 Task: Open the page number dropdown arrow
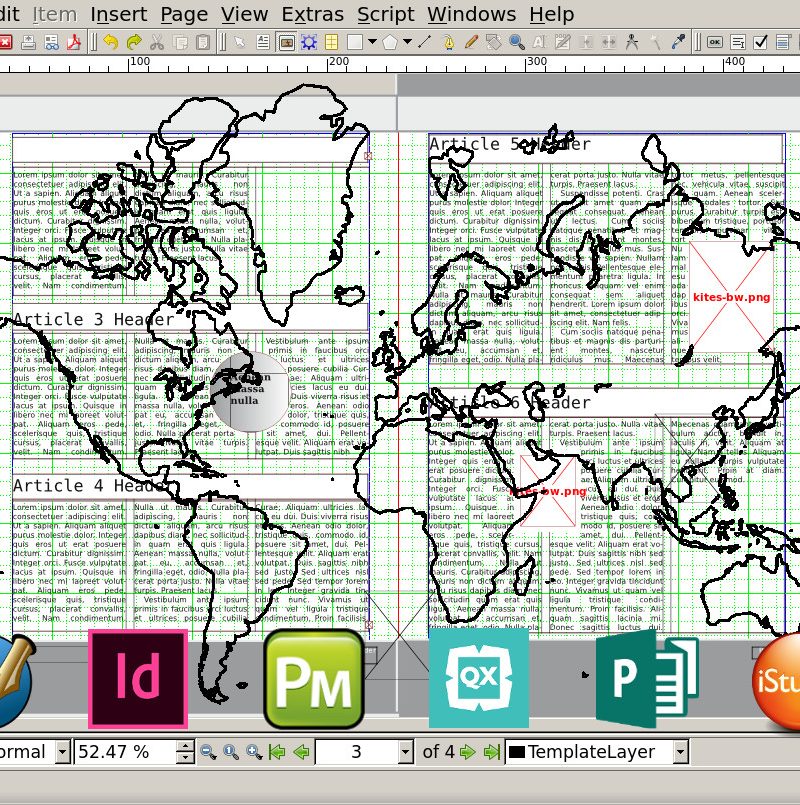(x=405, y=752)
